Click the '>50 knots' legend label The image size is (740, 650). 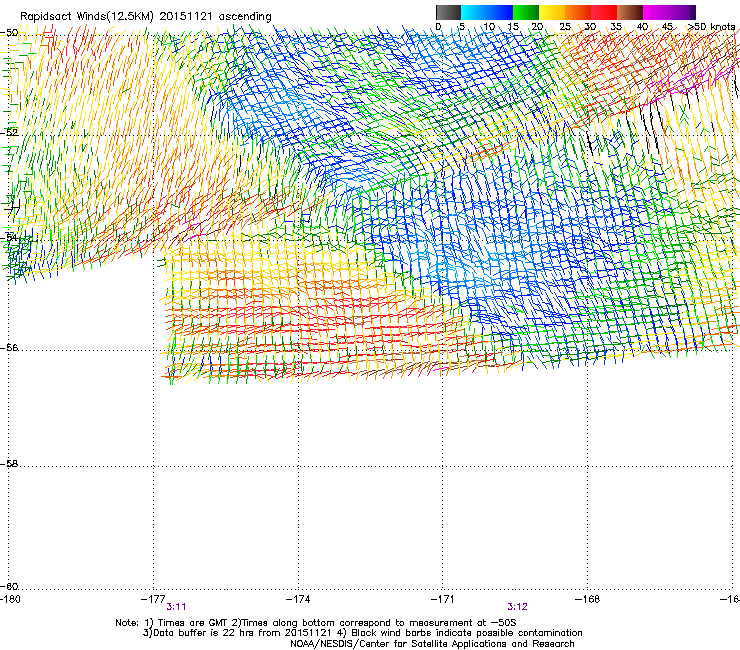click(x=711, y=27)
